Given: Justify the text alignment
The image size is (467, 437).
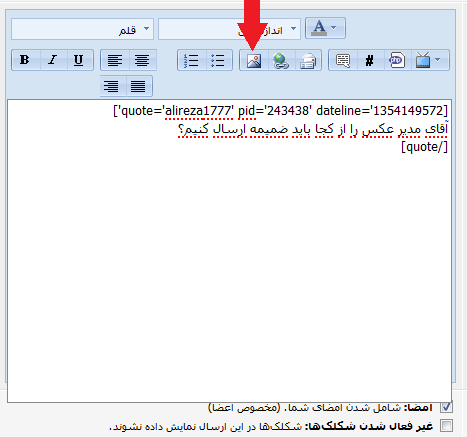Looking at the screenshot, I should click(138, 86).
